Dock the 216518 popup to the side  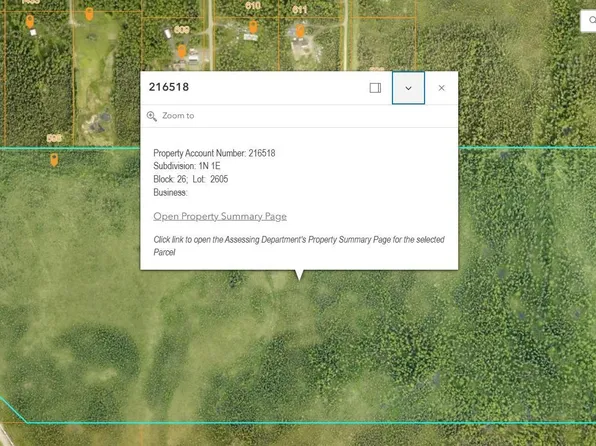pos(375,88)
